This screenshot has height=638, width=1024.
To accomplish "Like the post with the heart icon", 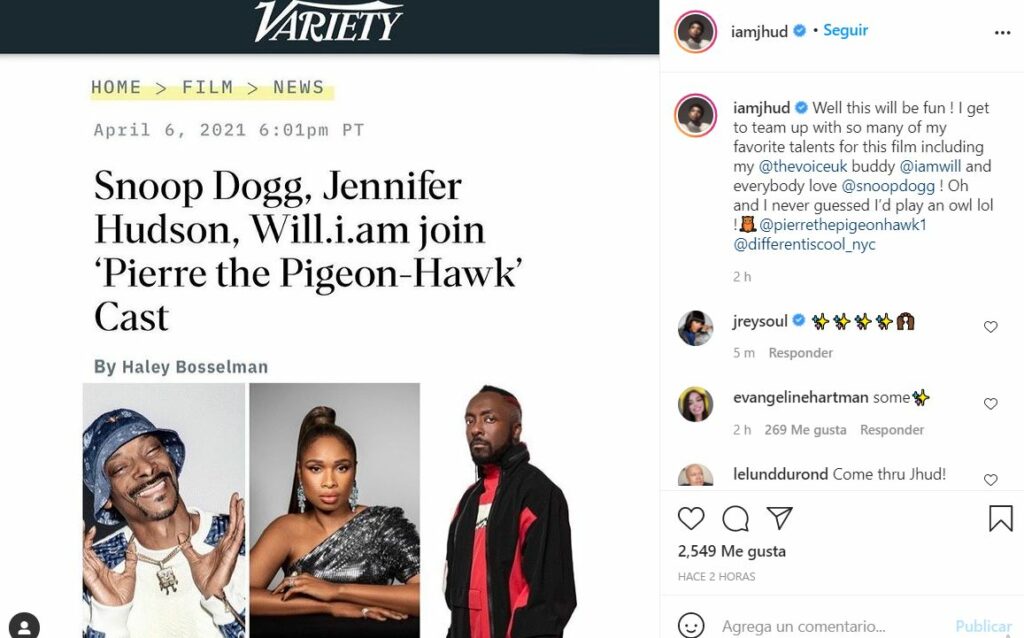I will (691, 518).
